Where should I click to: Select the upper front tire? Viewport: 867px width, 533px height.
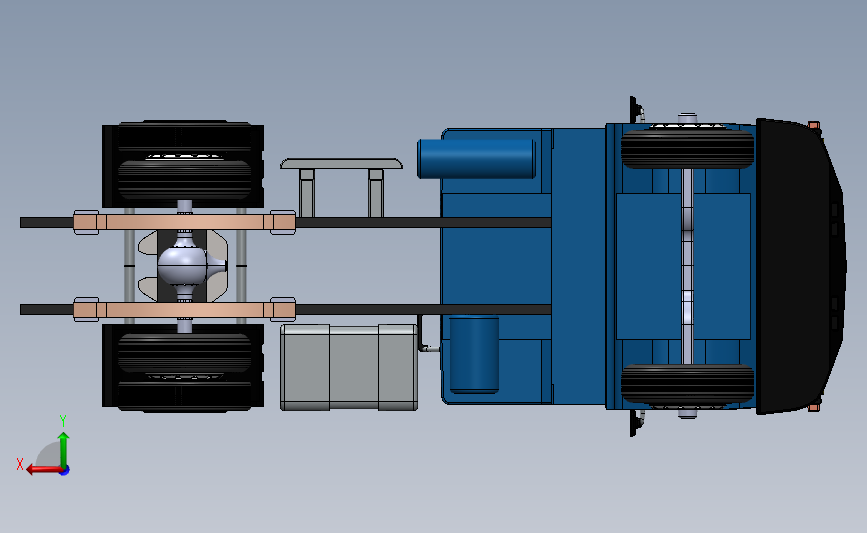(687, 147)
